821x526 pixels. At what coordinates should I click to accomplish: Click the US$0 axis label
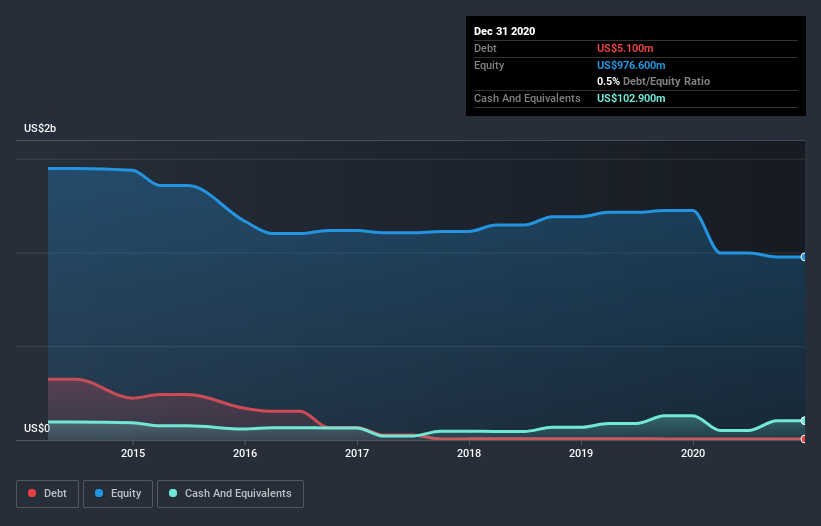37,428
